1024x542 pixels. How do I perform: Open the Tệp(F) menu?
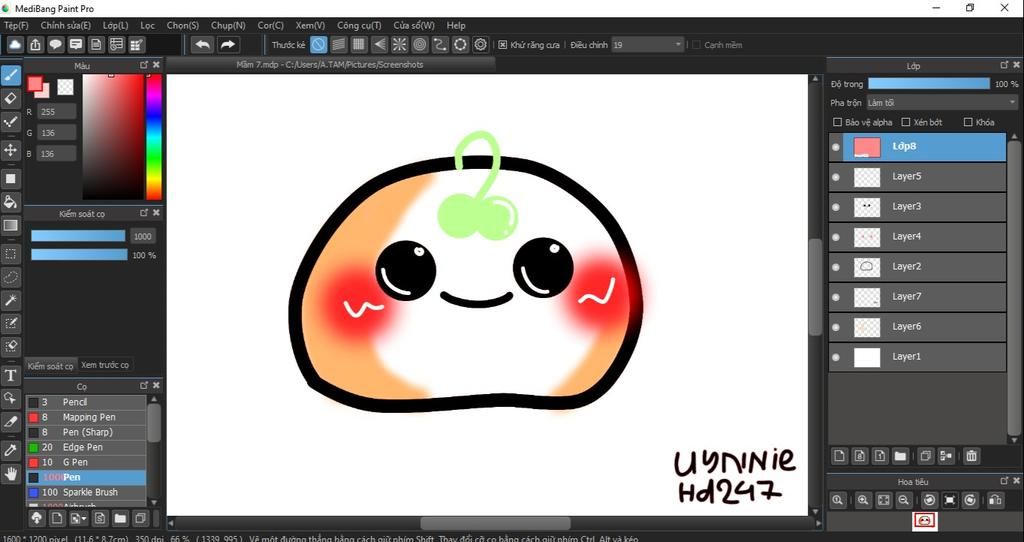tap(16, 25)
